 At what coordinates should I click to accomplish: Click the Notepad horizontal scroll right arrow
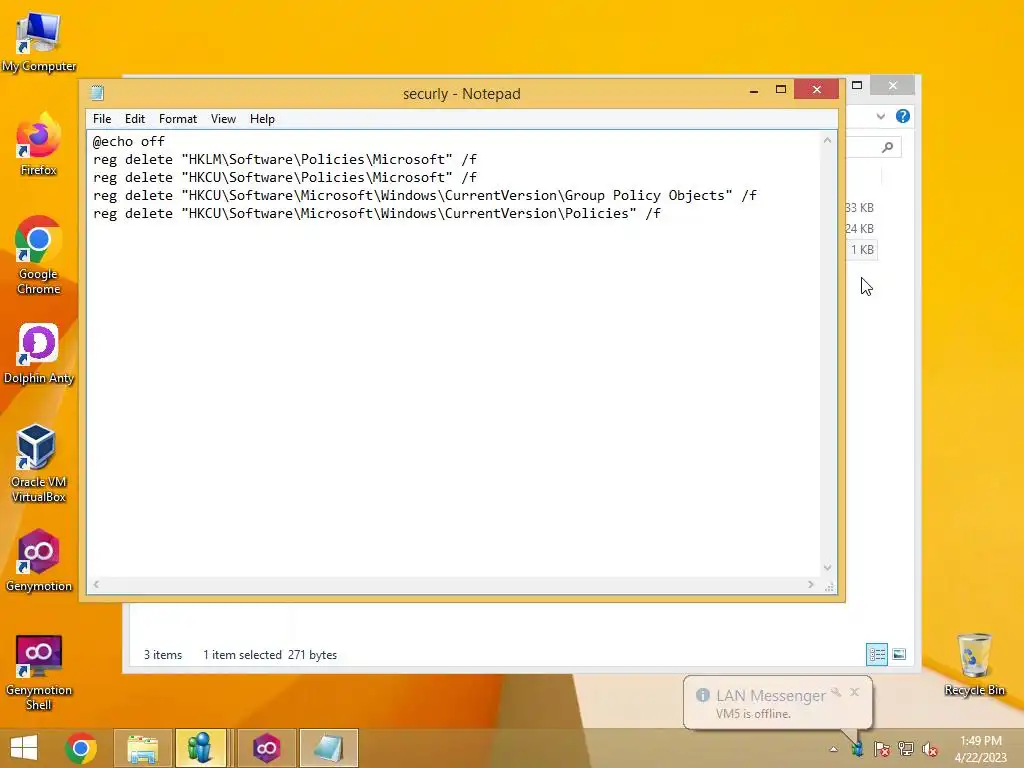[x=811, y=584]
